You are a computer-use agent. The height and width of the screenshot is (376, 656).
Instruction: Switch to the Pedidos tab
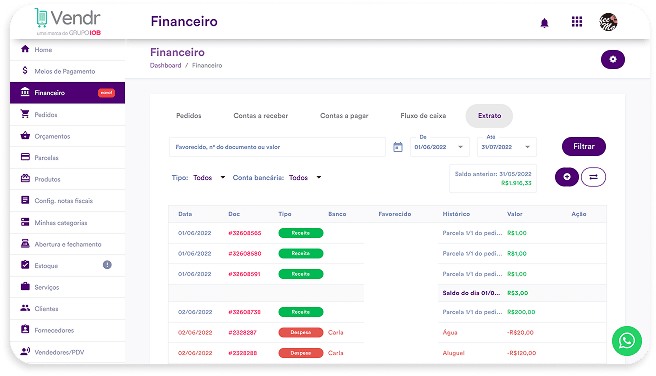tap(189, 116)
